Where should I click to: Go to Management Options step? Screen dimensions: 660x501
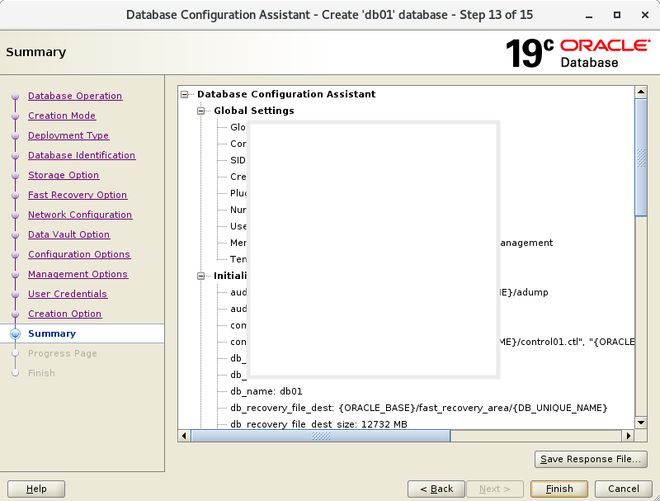coord(78,274)
